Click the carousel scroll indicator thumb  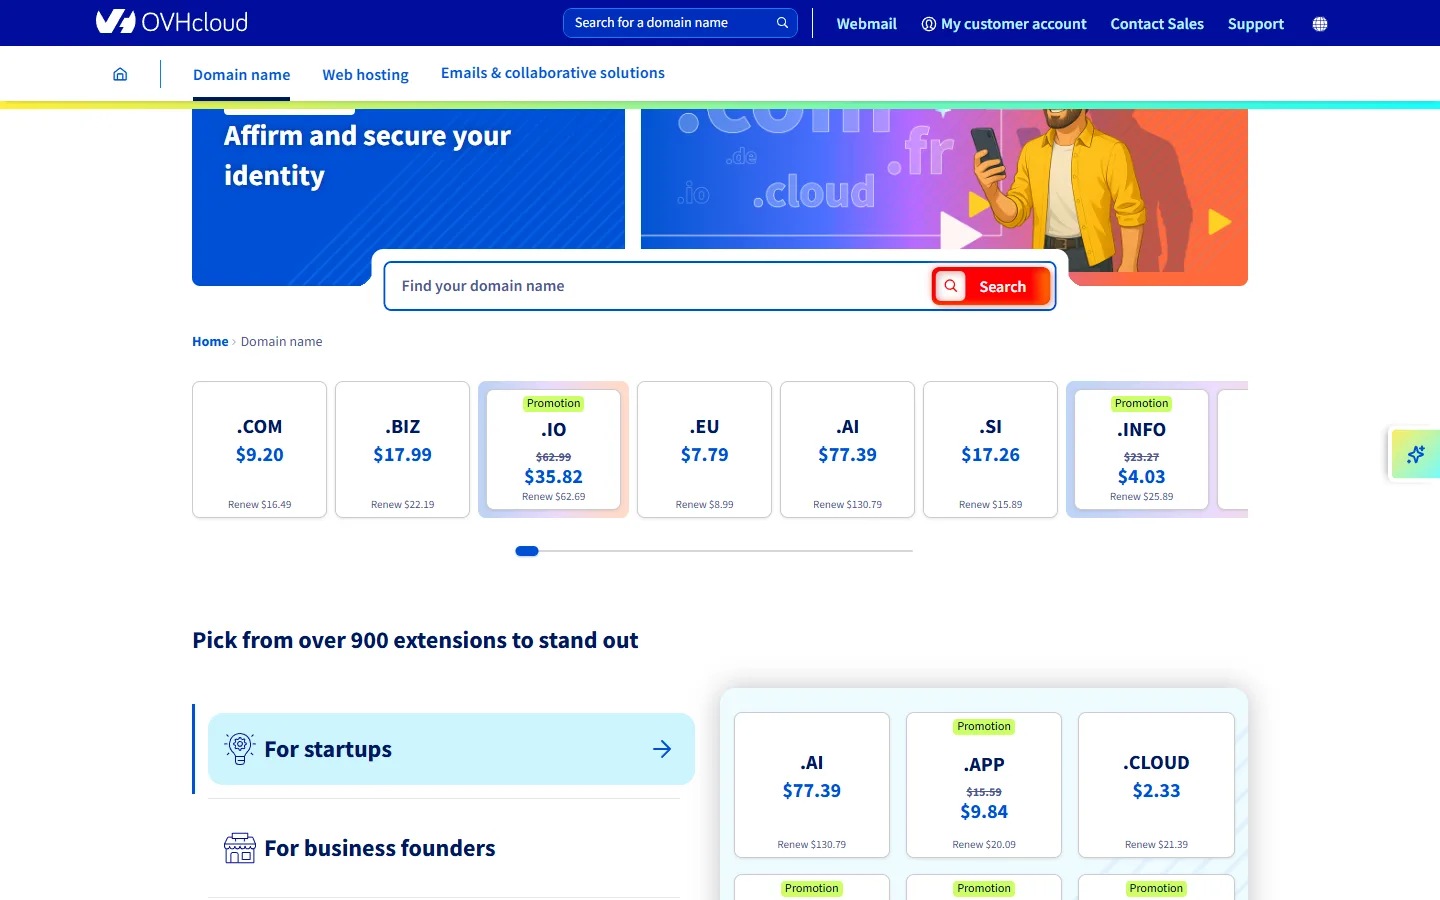pyautogui.click(x=527, y=551)
